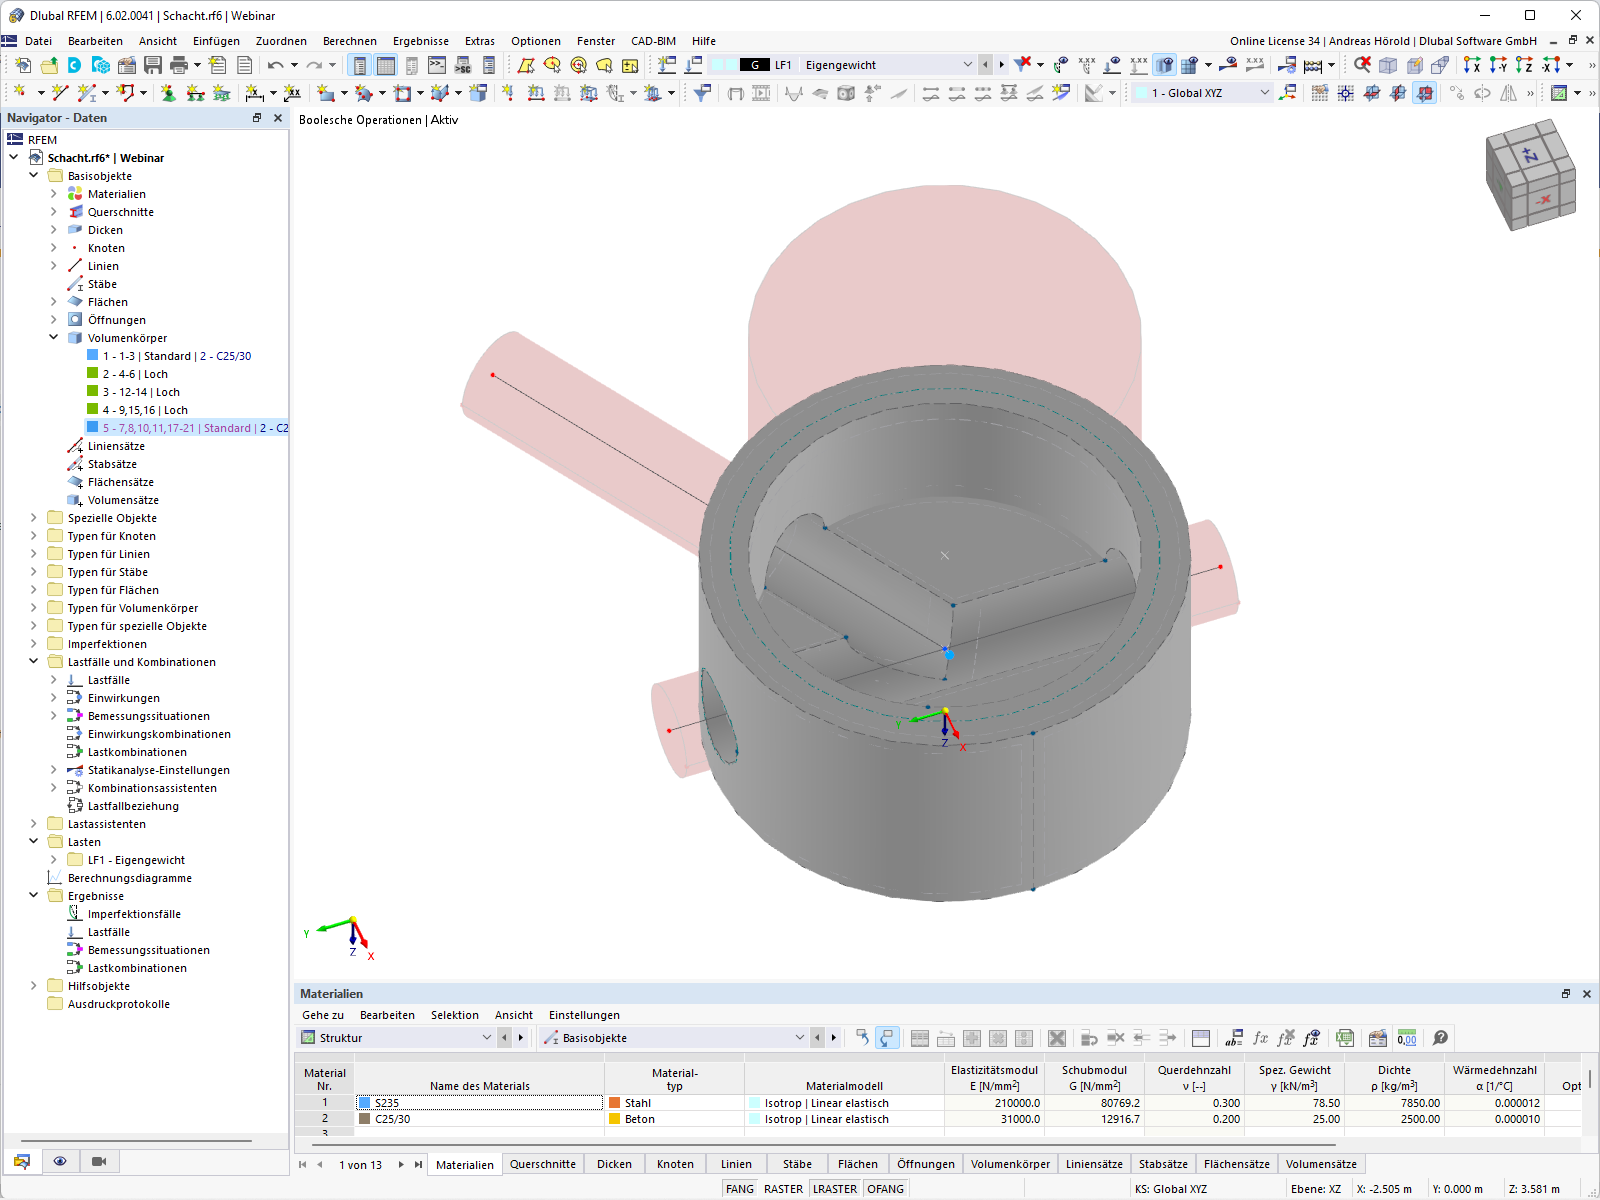Click the help icon in the table toolbar
This screenshot has width=1600, height=1200.
1440,1038
